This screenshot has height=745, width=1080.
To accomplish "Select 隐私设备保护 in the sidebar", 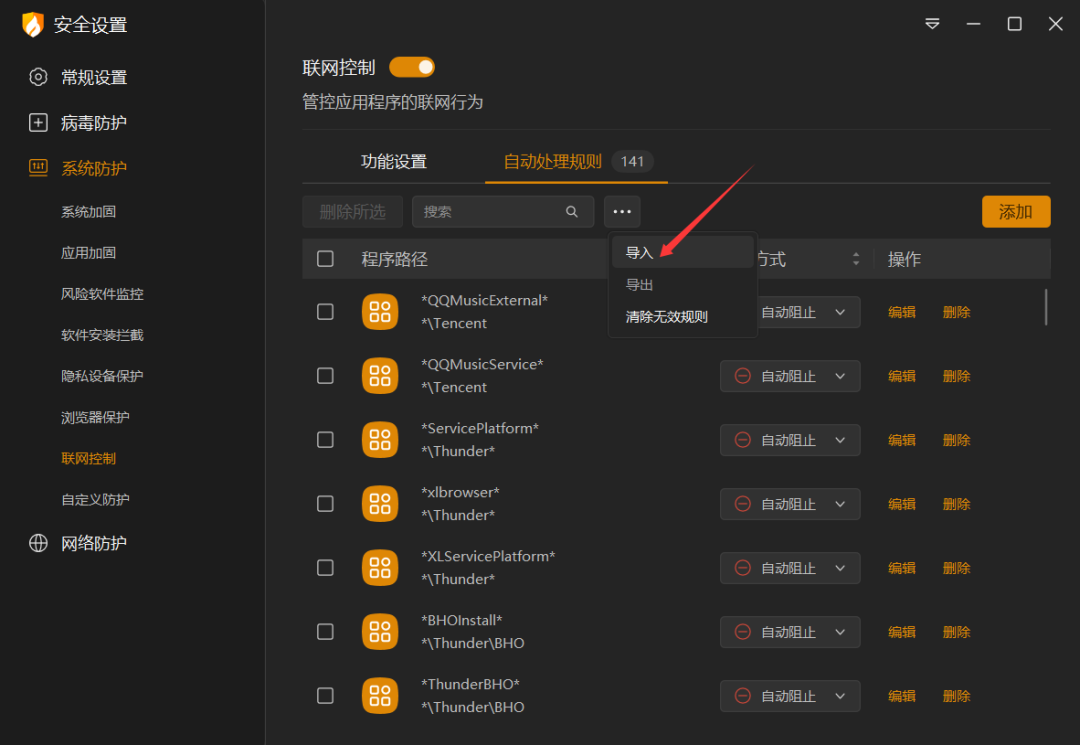I will pyautogui.click(x=102, y=376).
